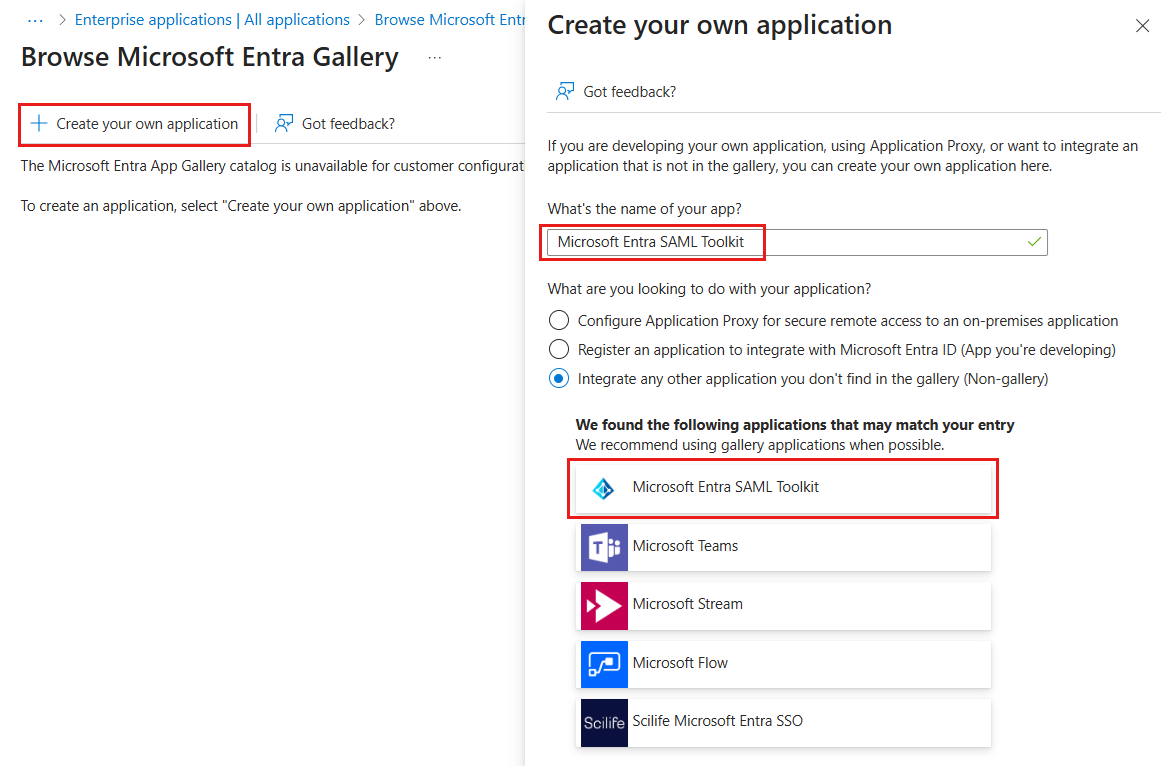The width and height of the screenshot is (1170, 766).
Task: Click the Scilife logo icon
Action: click(604, 722)
